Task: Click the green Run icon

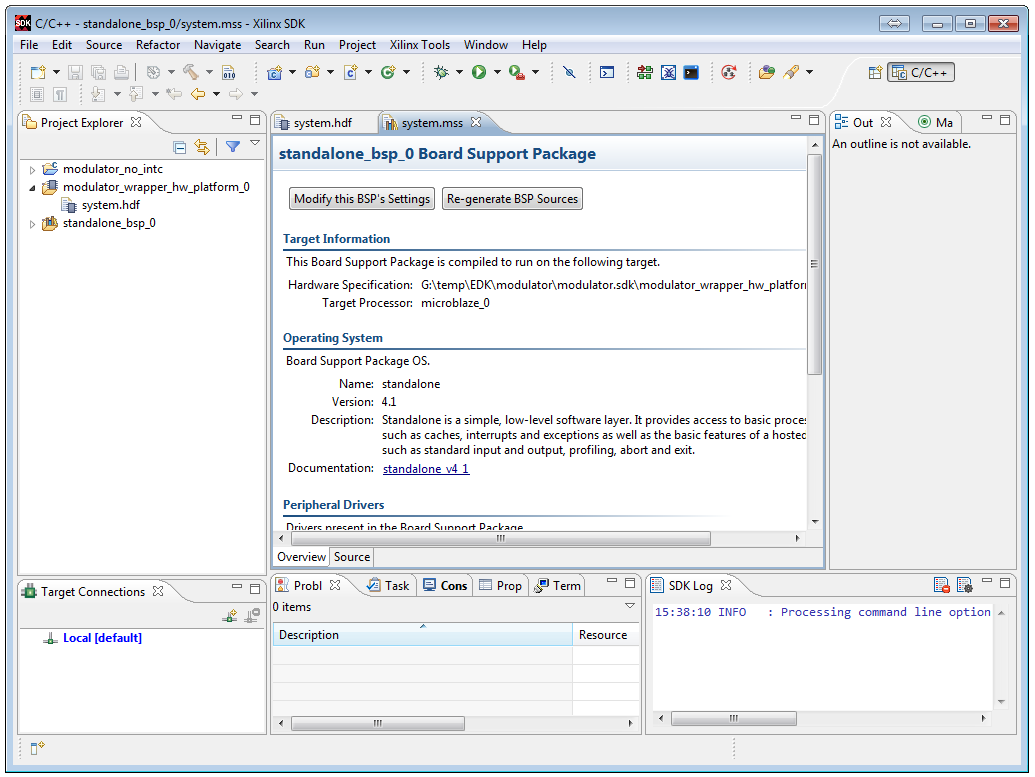Action: [x=479, y=73]
